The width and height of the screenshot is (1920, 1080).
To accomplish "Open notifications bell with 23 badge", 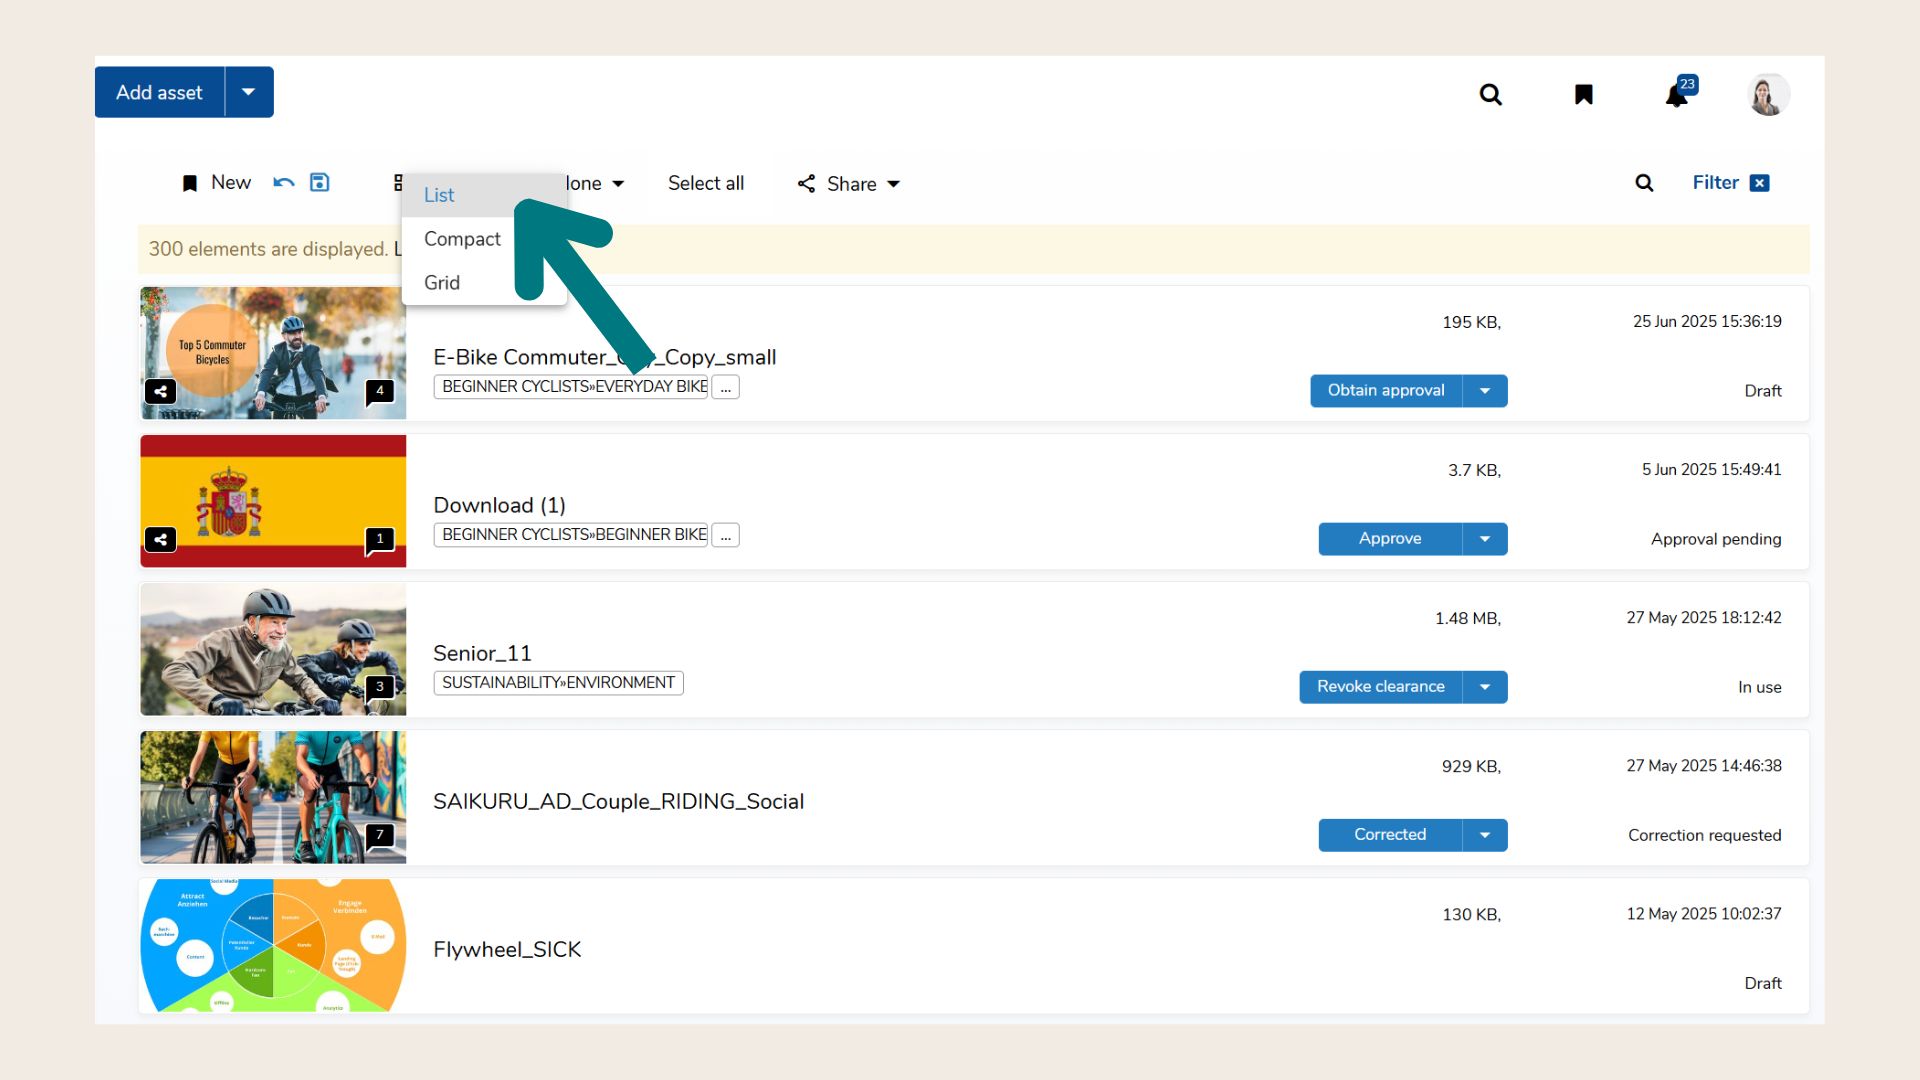I will tap(1677, 95).
